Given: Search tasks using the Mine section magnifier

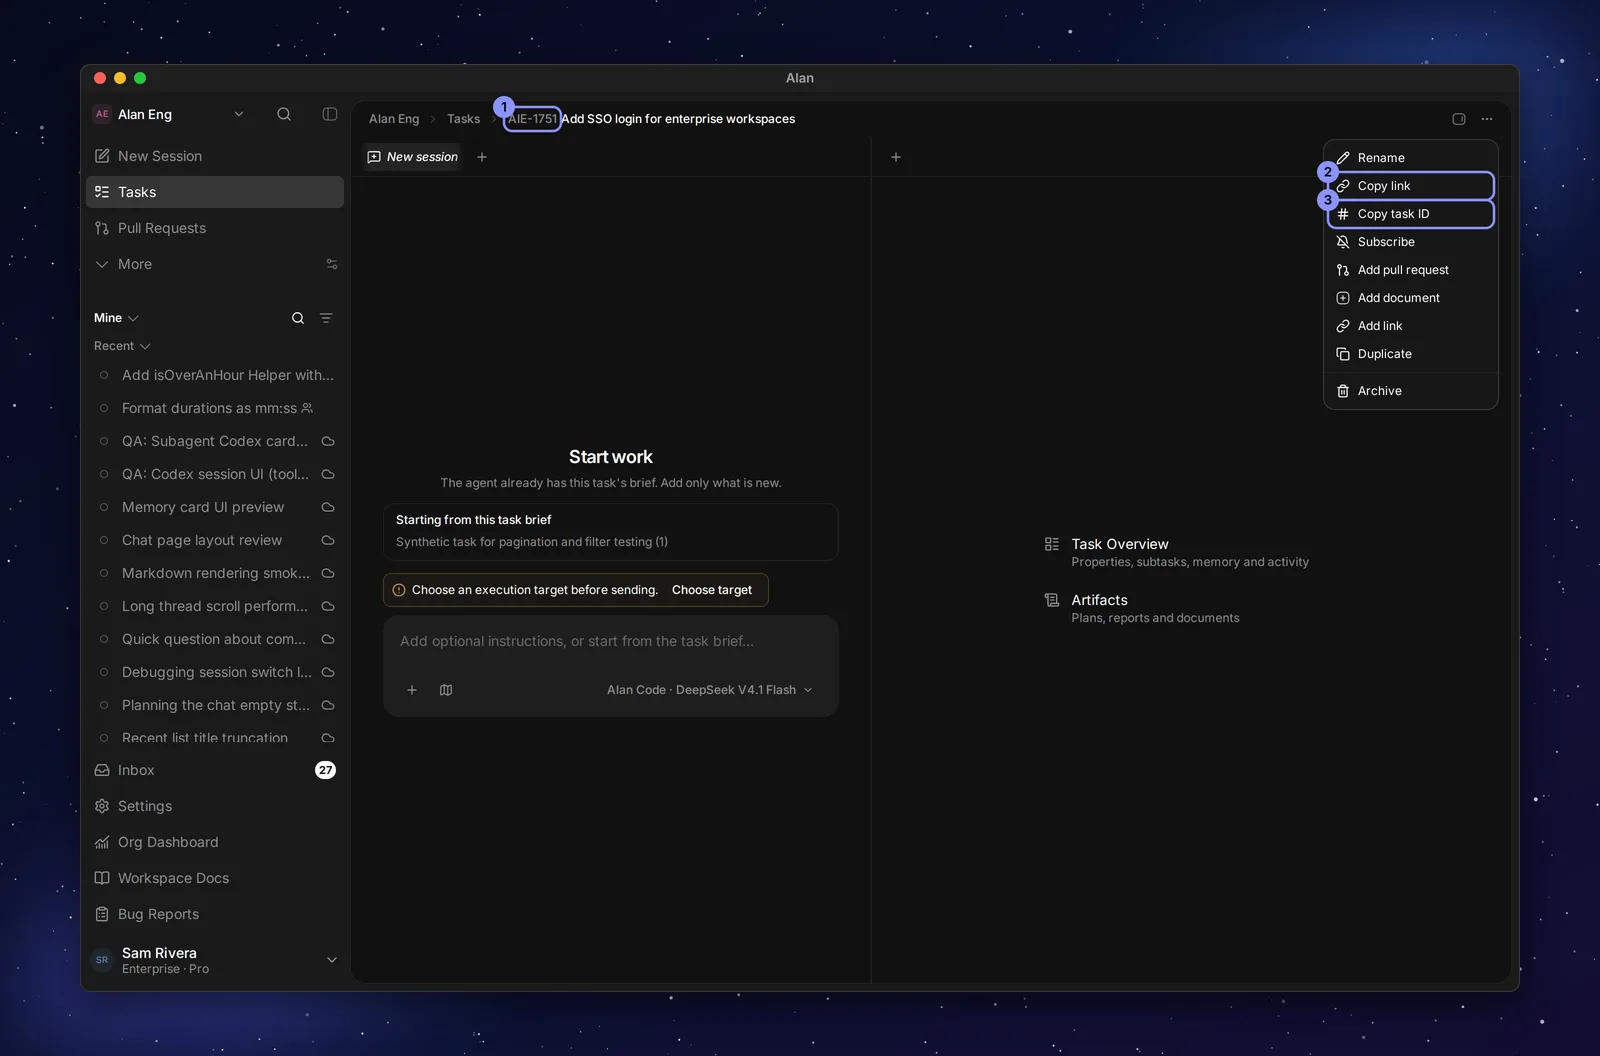Looking at the screenshot, I should pyautogui.click(x=298, y=318).
